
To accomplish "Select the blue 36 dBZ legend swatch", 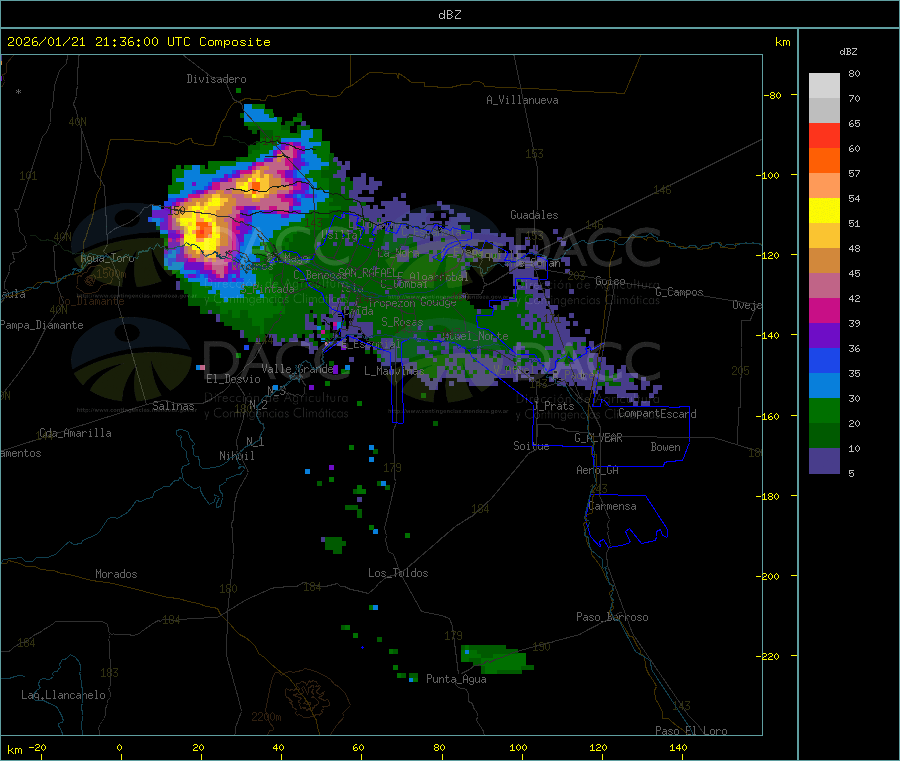I will pyautogui.click(x=824, y=360).
